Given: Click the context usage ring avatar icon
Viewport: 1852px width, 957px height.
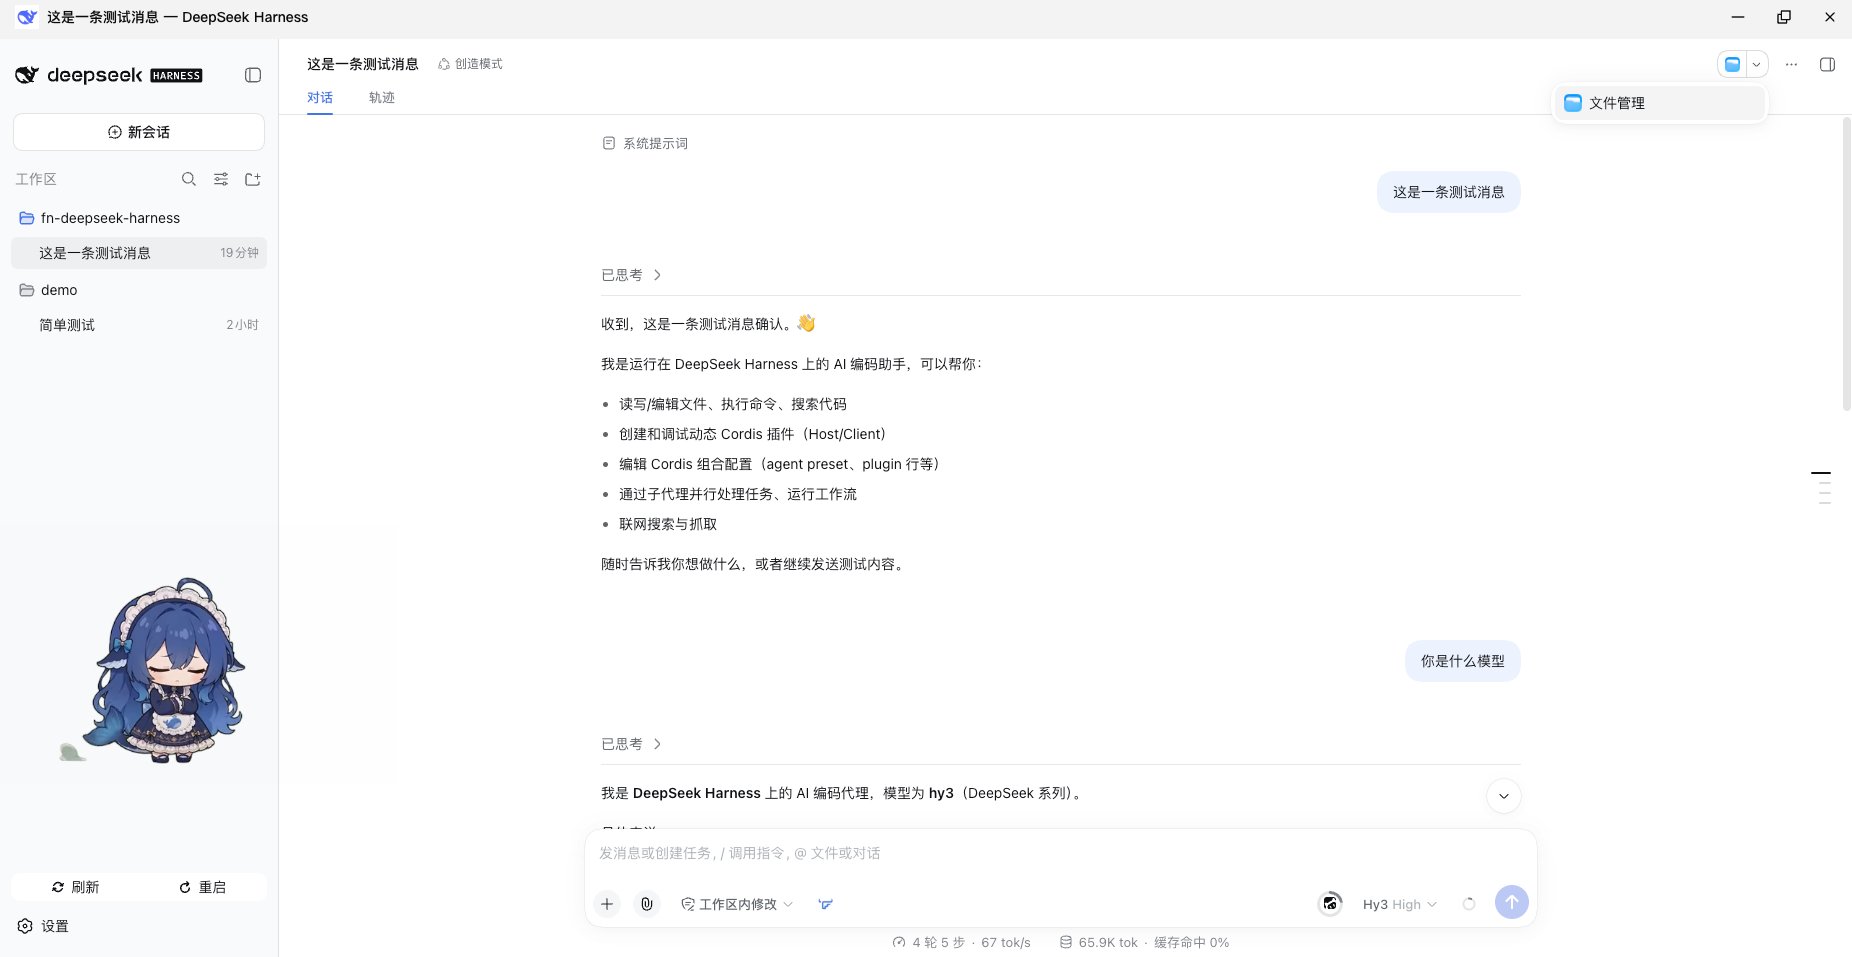Looking at the screenshot, I should pos(1330,904).
